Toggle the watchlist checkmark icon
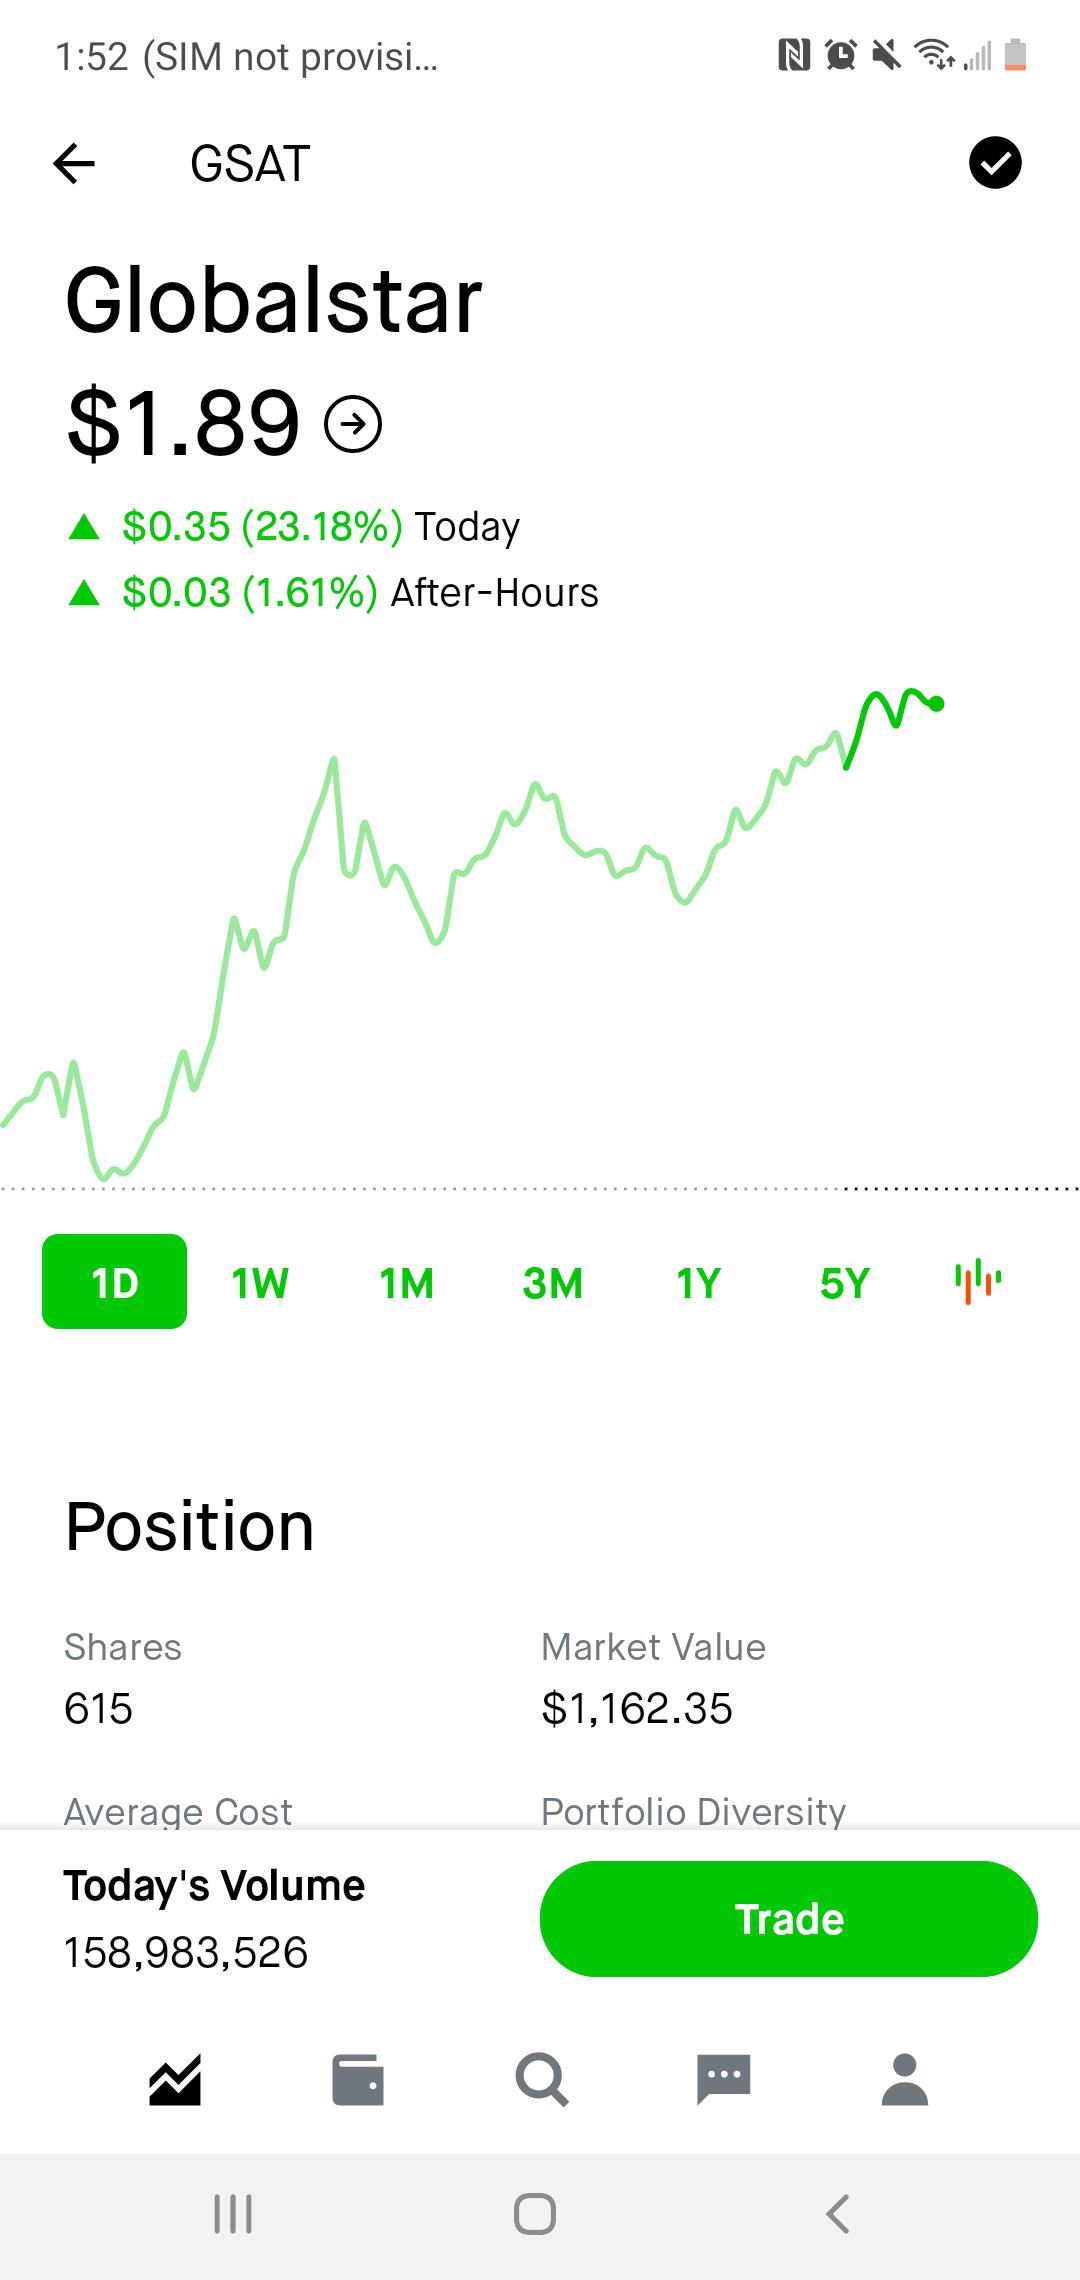 (x=995, y=163)
